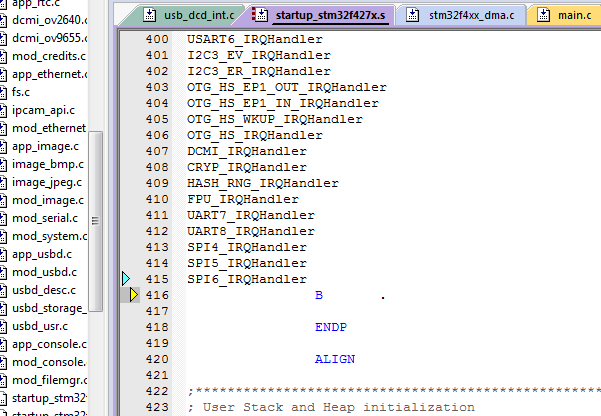The width and height of the screenshot is (601, 416).
Task: Click the file icon on startup_stm32f427x.s tab
Action: coord(259,15)
